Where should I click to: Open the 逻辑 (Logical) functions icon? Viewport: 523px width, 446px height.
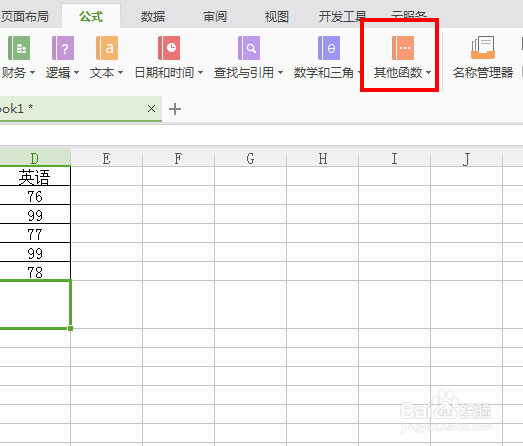click(63, 48)
